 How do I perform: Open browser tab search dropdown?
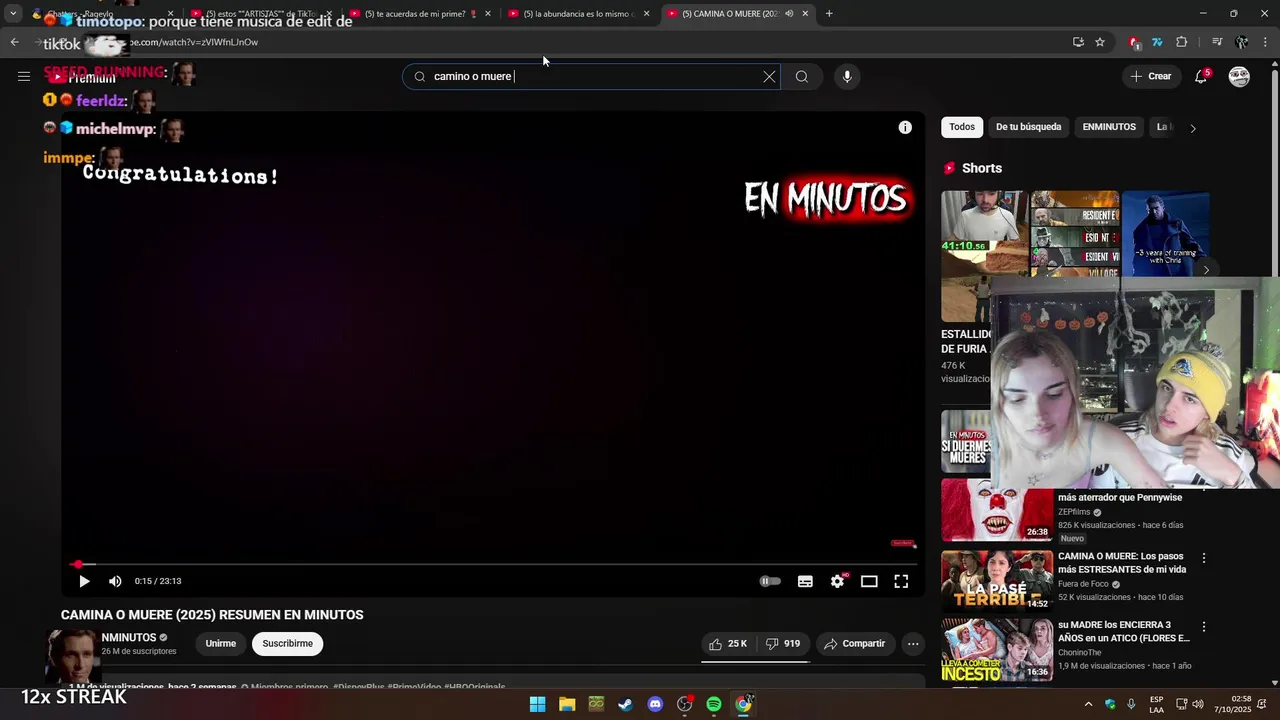13,14
